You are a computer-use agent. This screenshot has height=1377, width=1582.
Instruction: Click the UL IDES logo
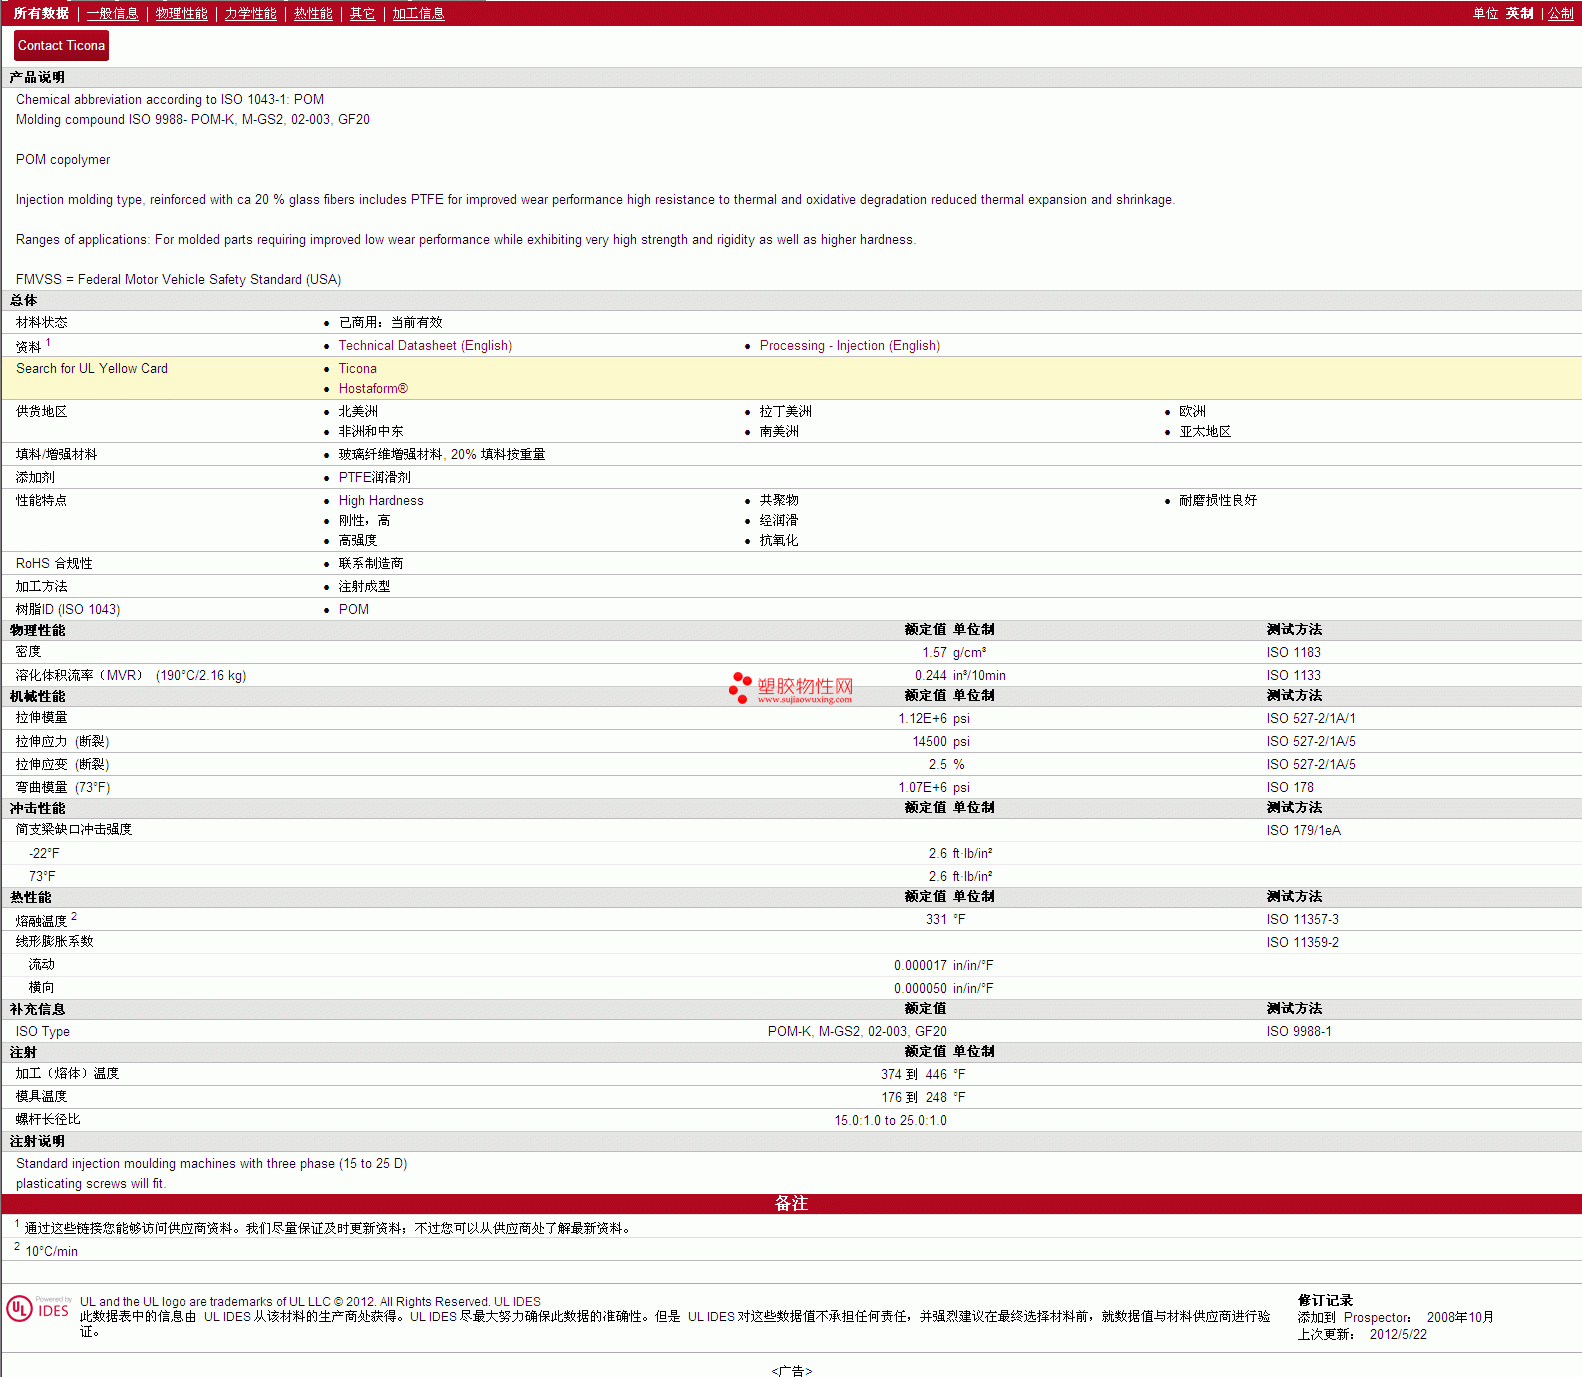pyautogui.click(x=38, y=1309)
